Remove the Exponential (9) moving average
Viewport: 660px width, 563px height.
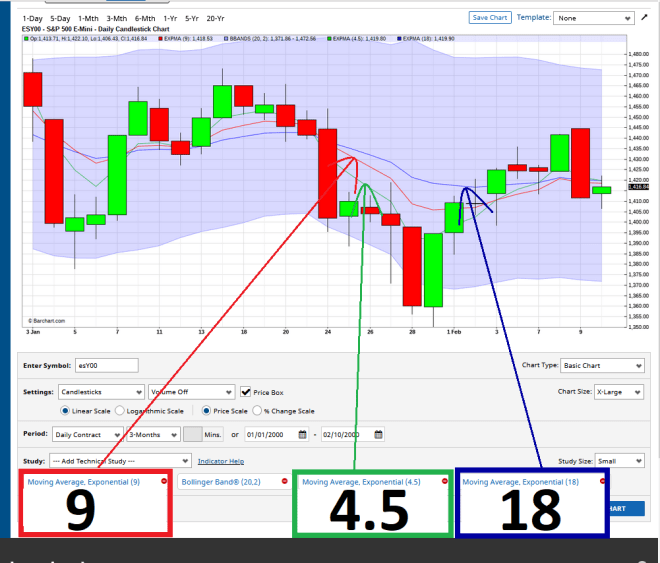click(x=164, y=481)
